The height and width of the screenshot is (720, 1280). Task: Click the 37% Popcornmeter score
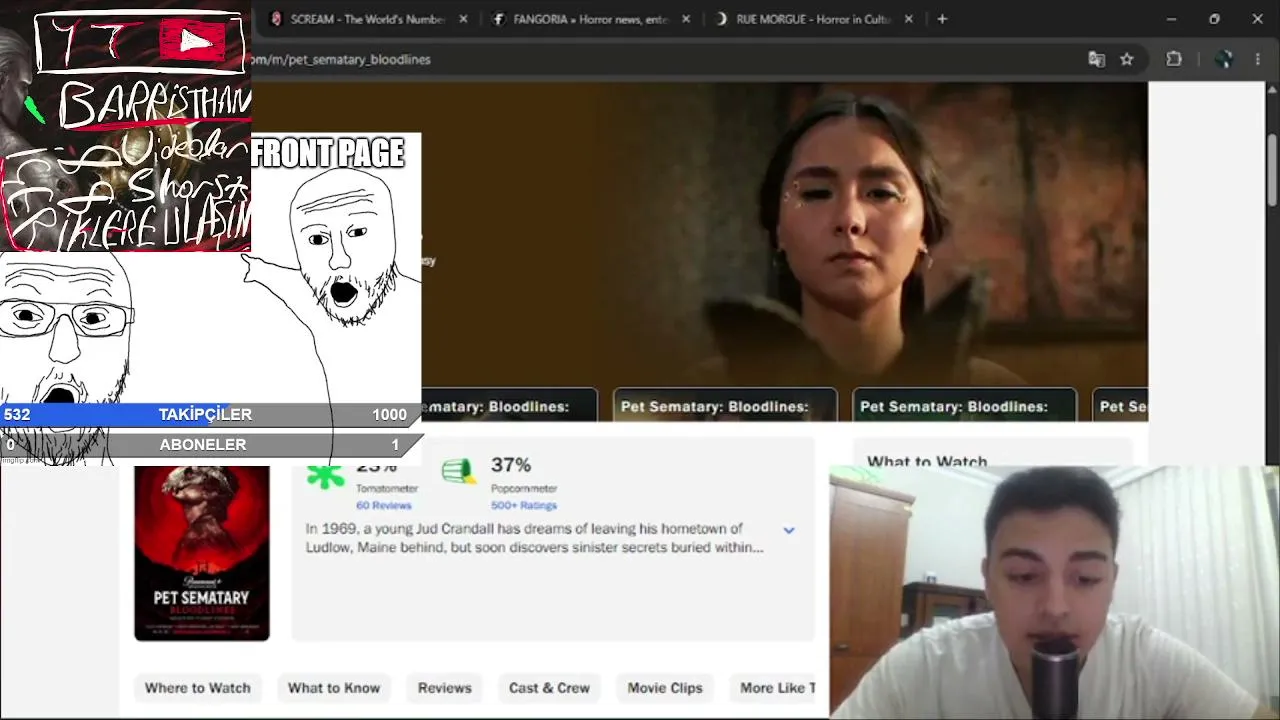511,465
